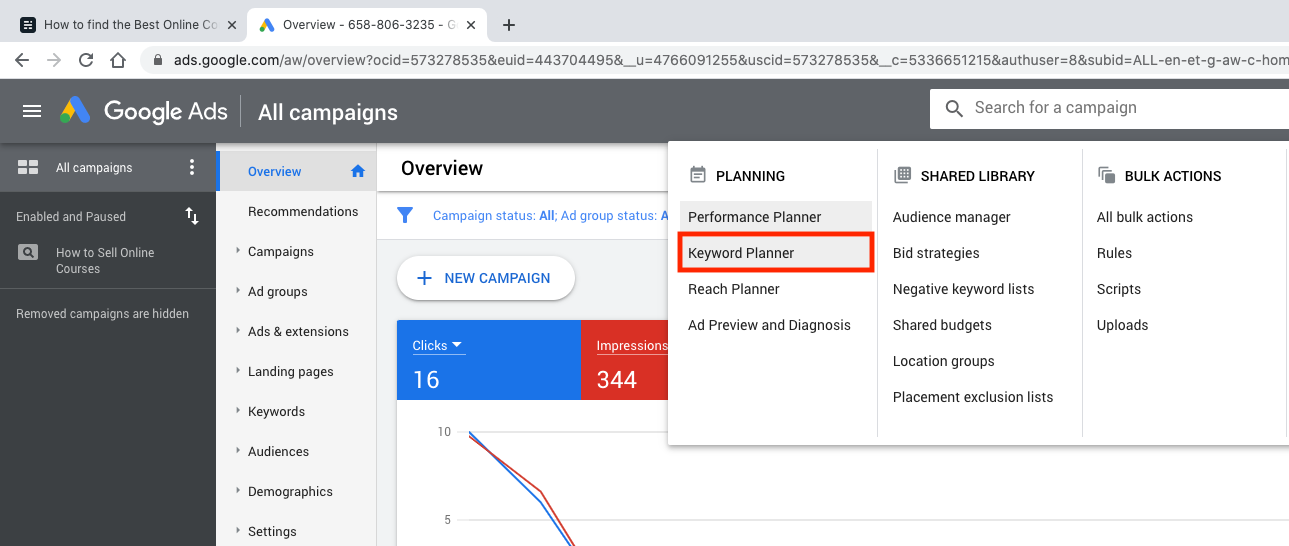
Task: Click the browser home icon
Action: pos(118,60)
